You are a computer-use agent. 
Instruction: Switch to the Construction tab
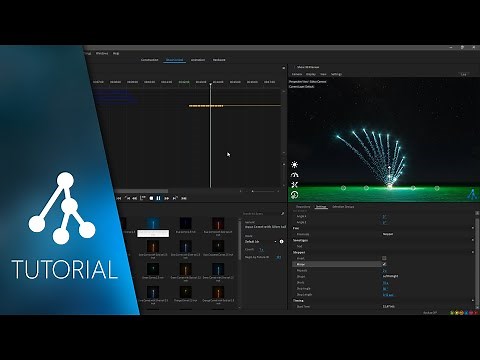click(150, 60)
